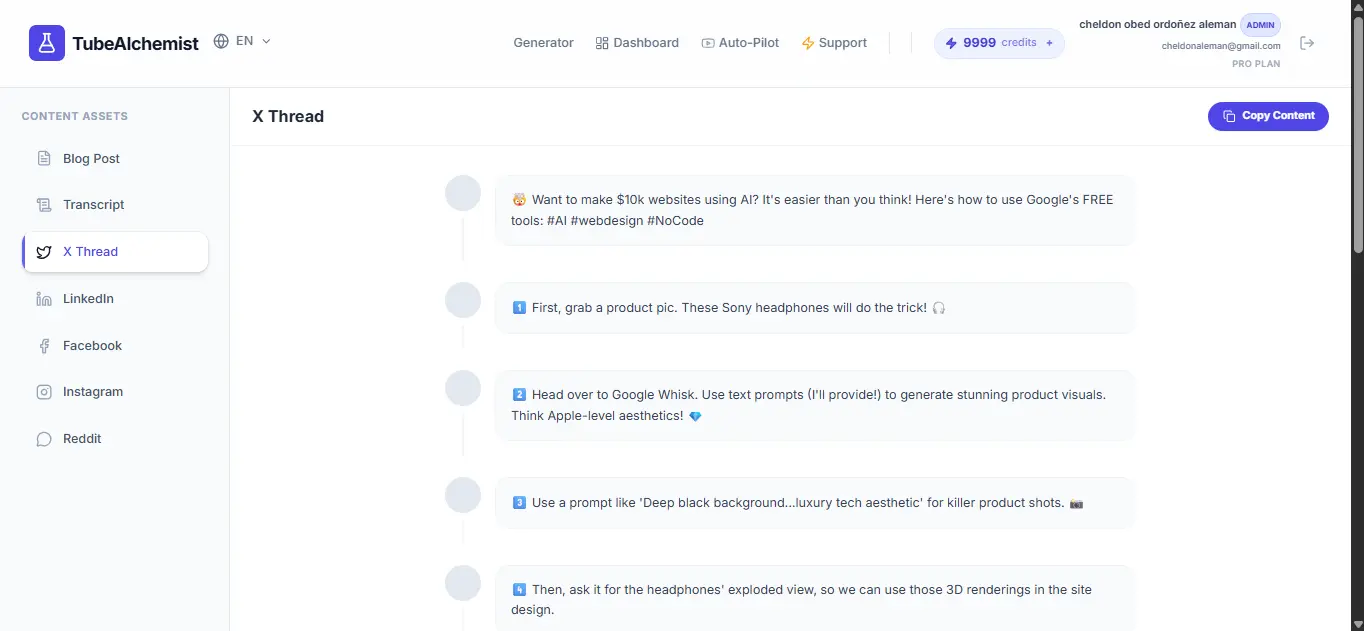1364x631 pixels.
Task: Copy the thread with Copy Content button
Action: tap(1268, 116)
